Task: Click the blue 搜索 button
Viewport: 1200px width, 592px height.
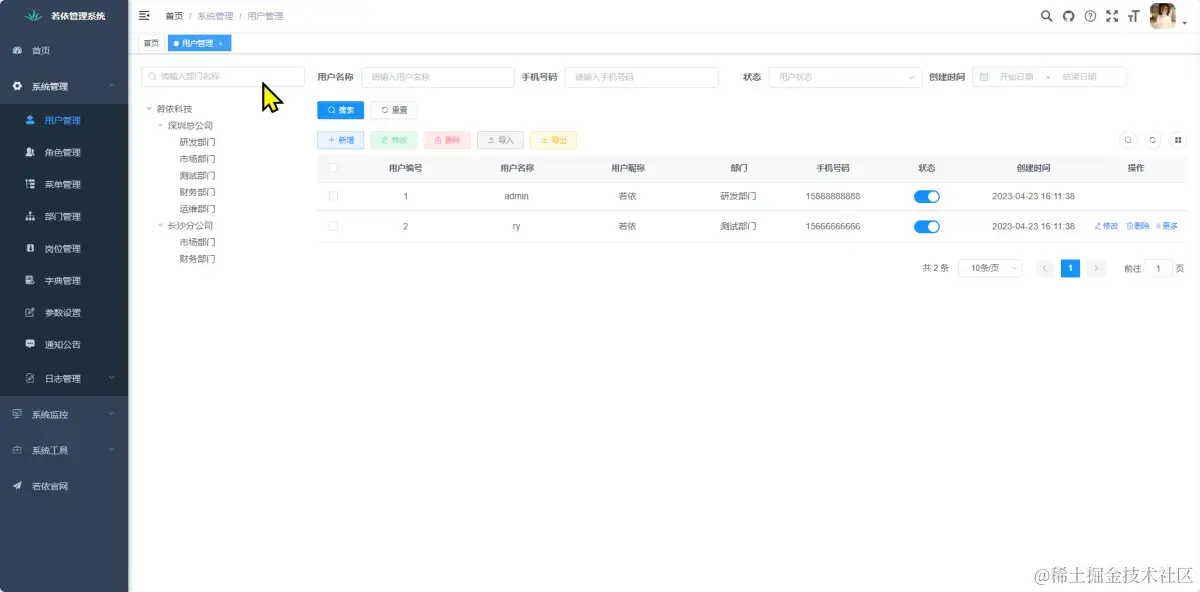Action: [340, 110]
